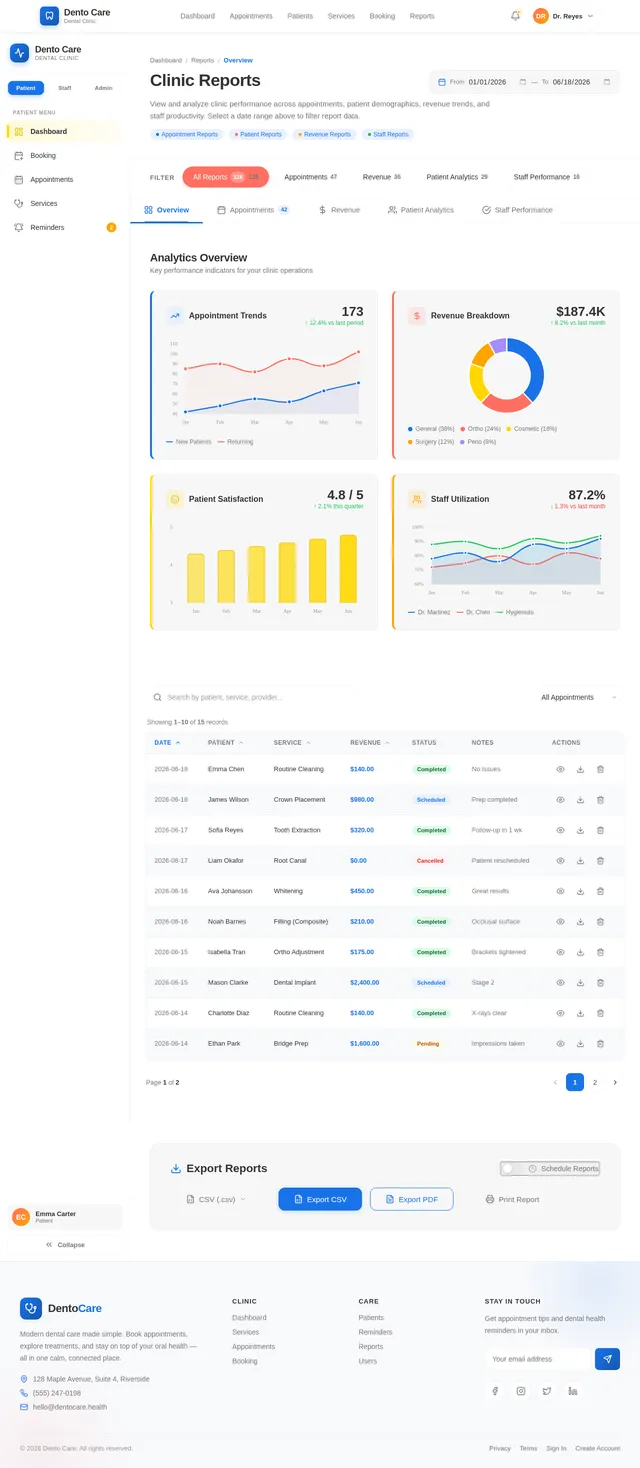Open the Instagram footer icon
640x1468 pixels.
tap(521, 1391)
